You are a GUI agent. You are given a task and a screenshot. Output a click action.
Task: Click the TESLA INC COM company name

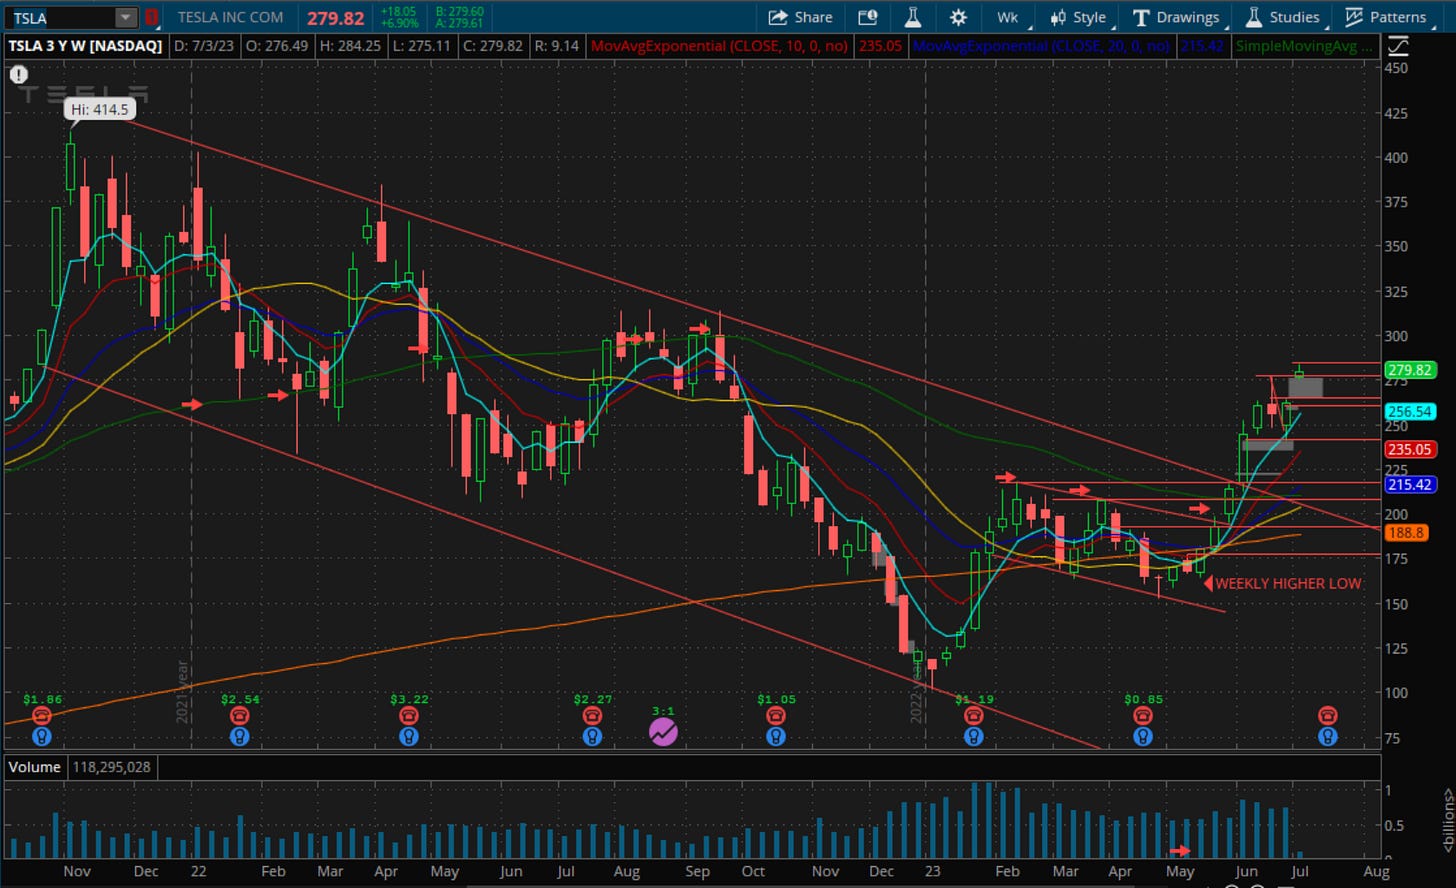coord(230,17)
